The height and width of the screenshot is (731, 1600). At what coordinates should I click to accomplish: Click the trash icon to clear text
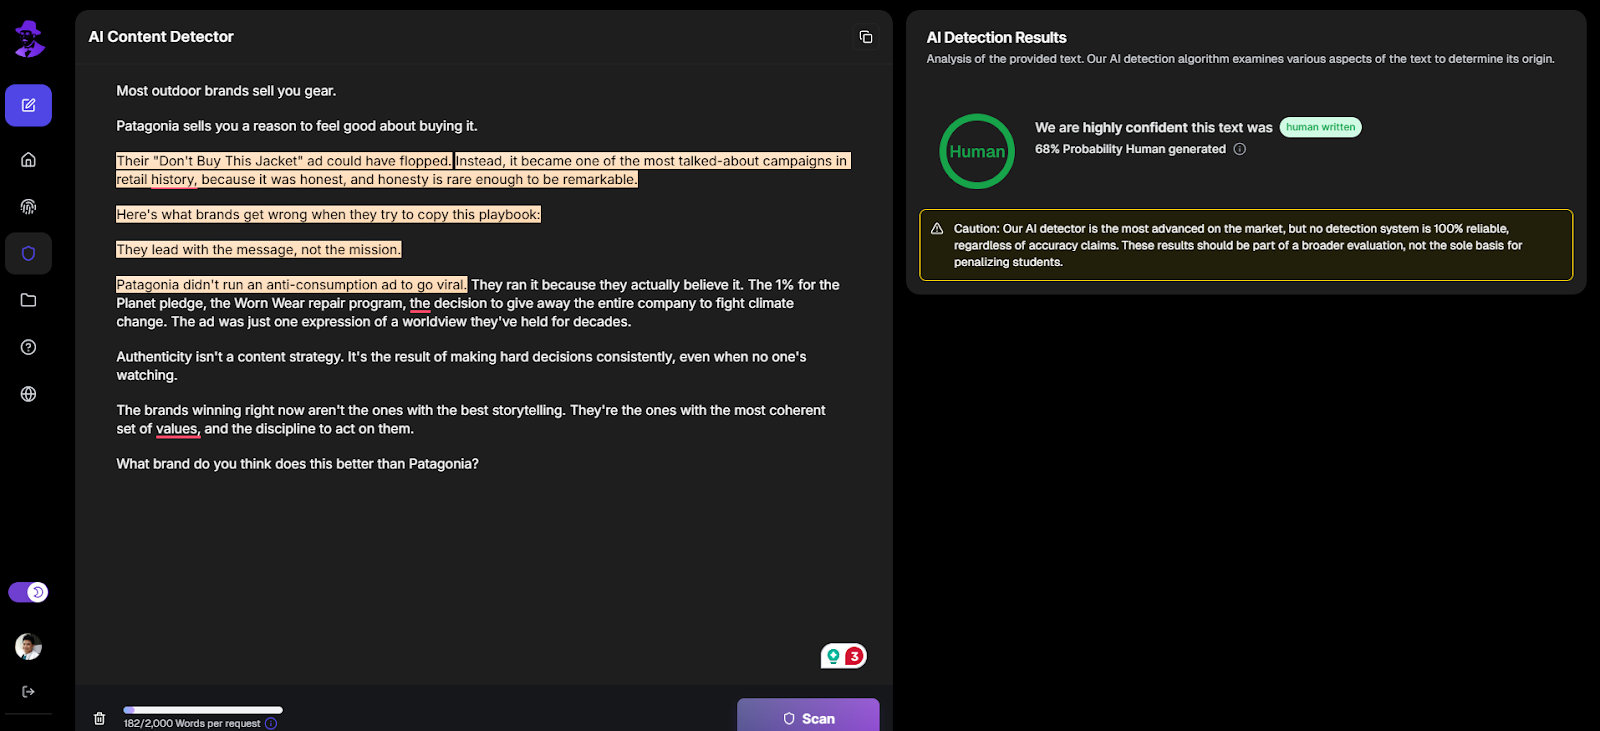pyautogui.click(x=99, y=718)
